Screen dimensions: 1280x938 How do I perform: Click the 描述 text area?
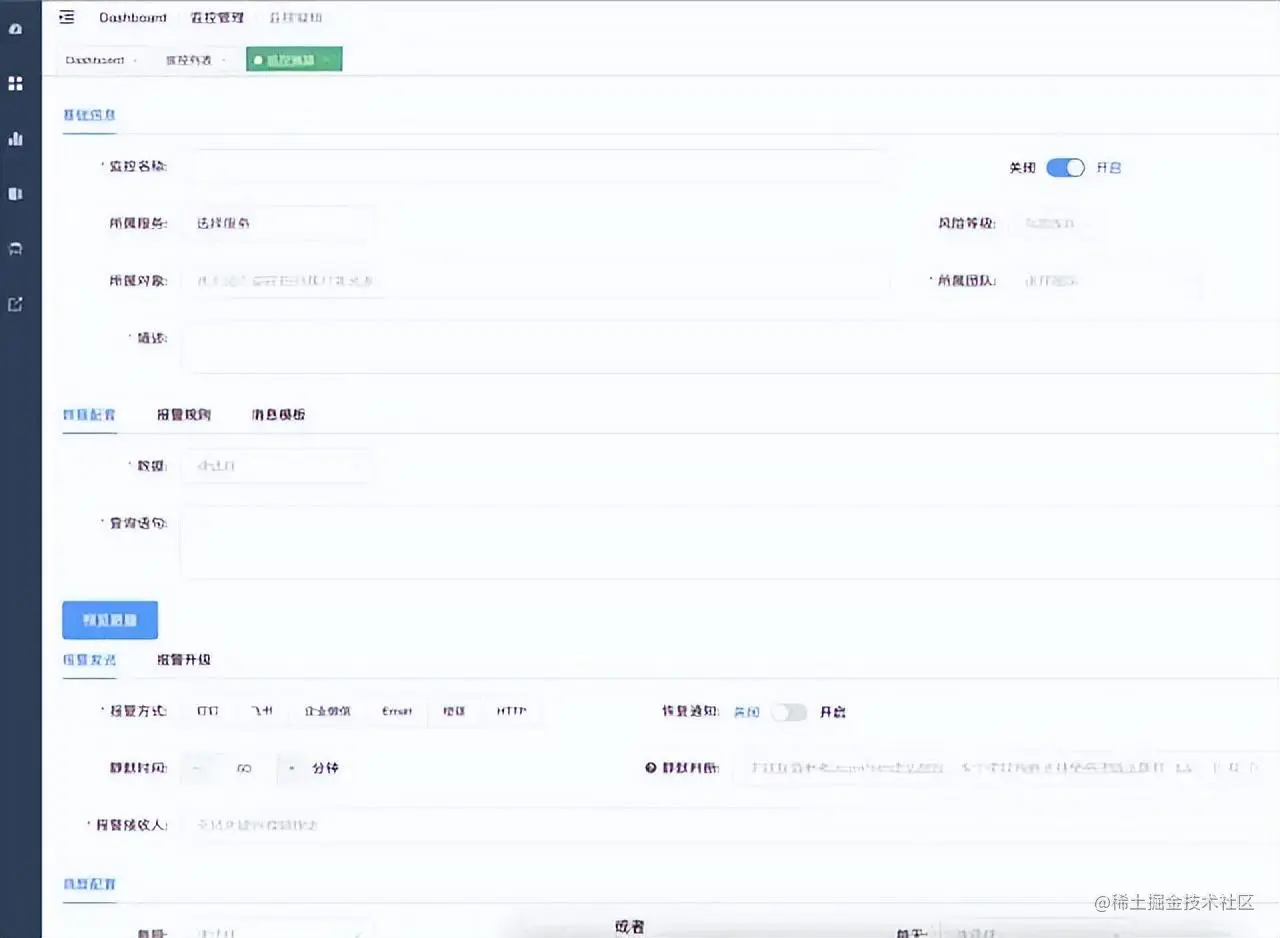coord(730,347)
